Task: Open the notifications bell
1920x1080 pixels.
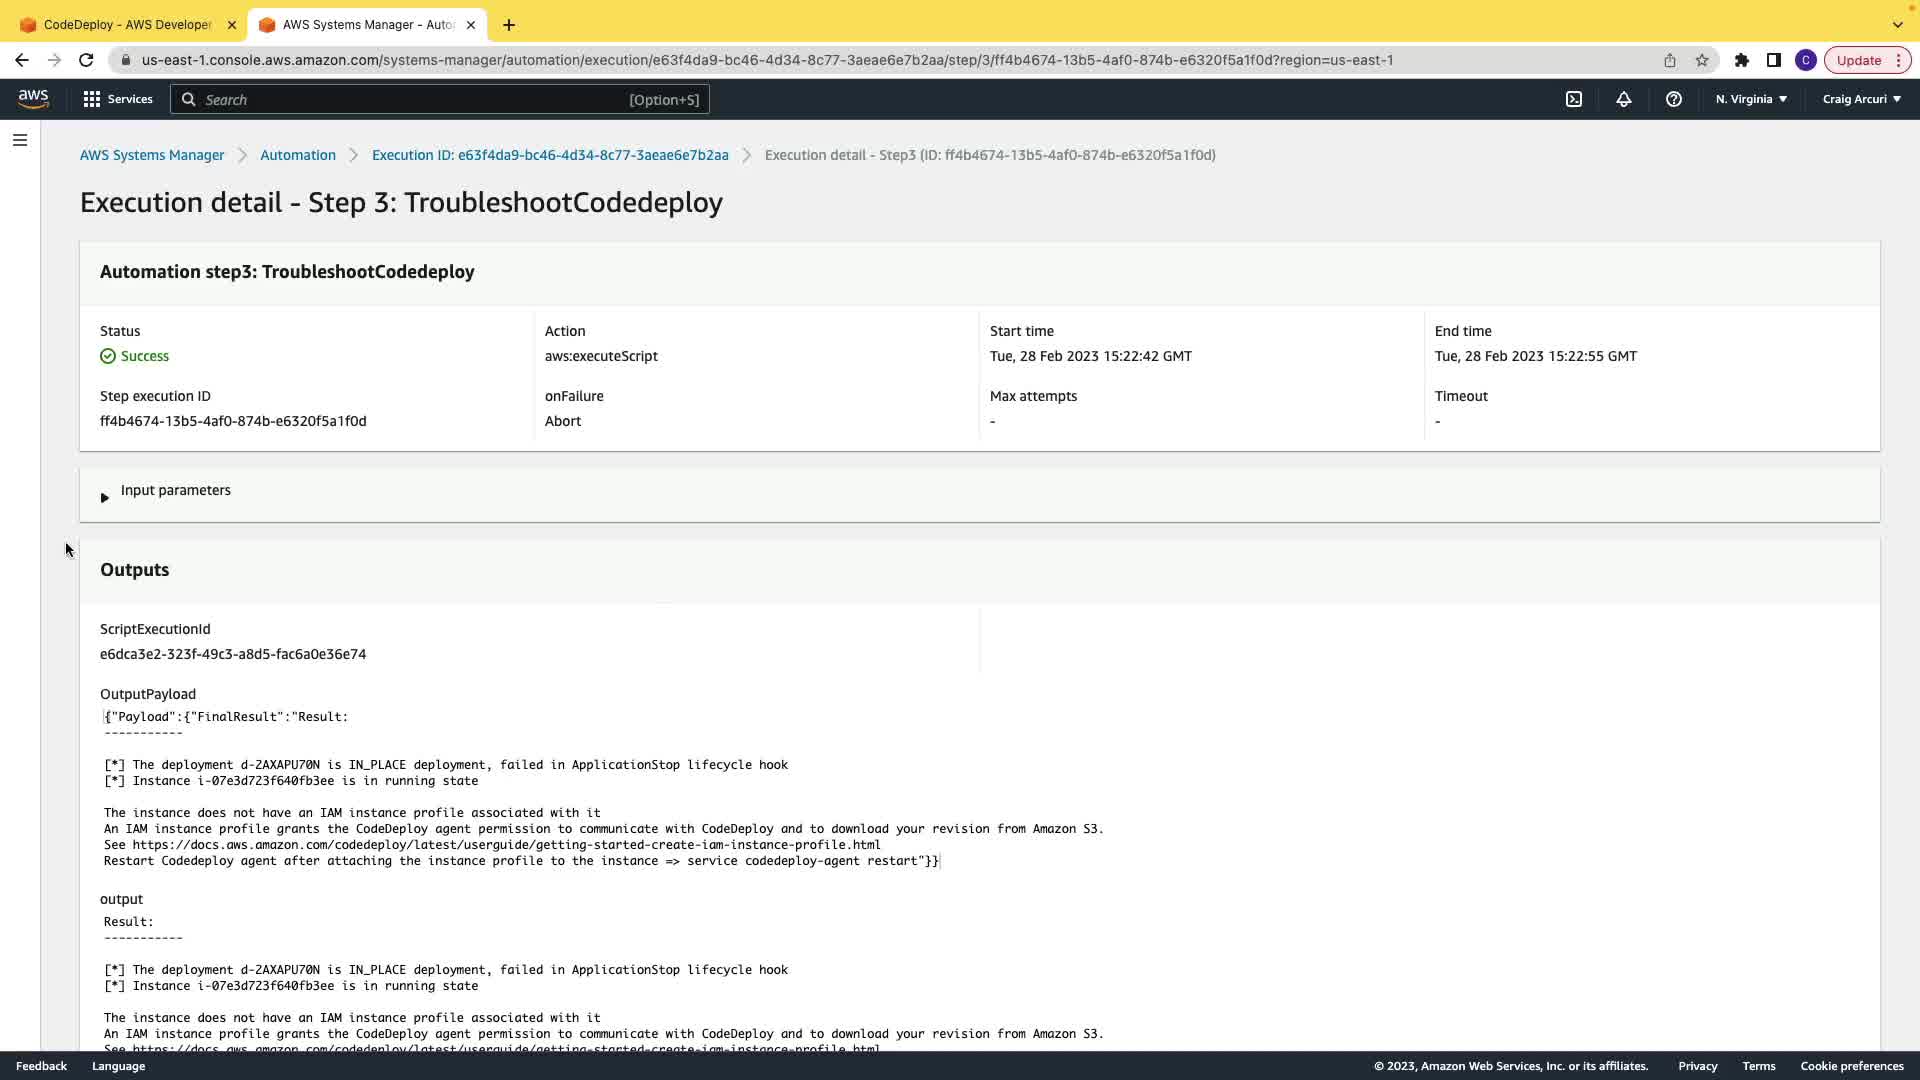Action: coord(1624,99)
